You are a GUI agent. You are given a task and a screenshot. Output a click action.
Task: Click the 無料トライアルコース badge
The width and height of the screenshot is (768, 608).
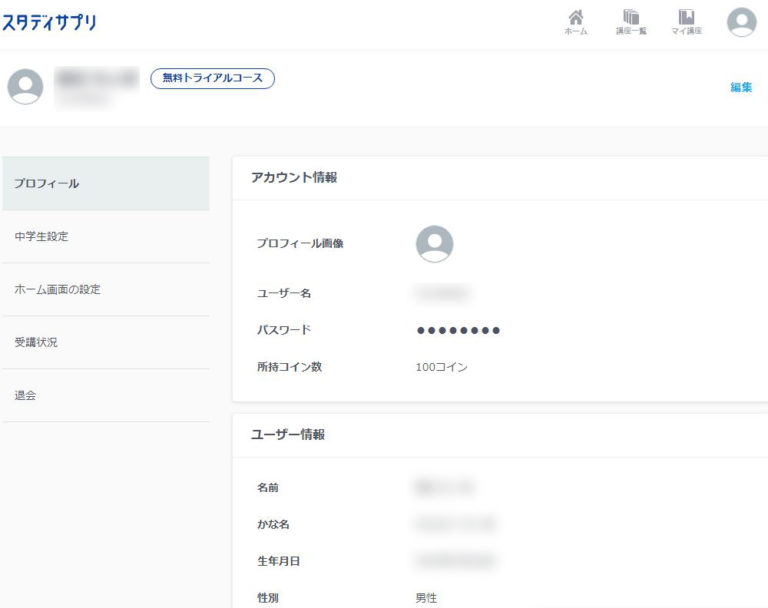click(212, 78)
